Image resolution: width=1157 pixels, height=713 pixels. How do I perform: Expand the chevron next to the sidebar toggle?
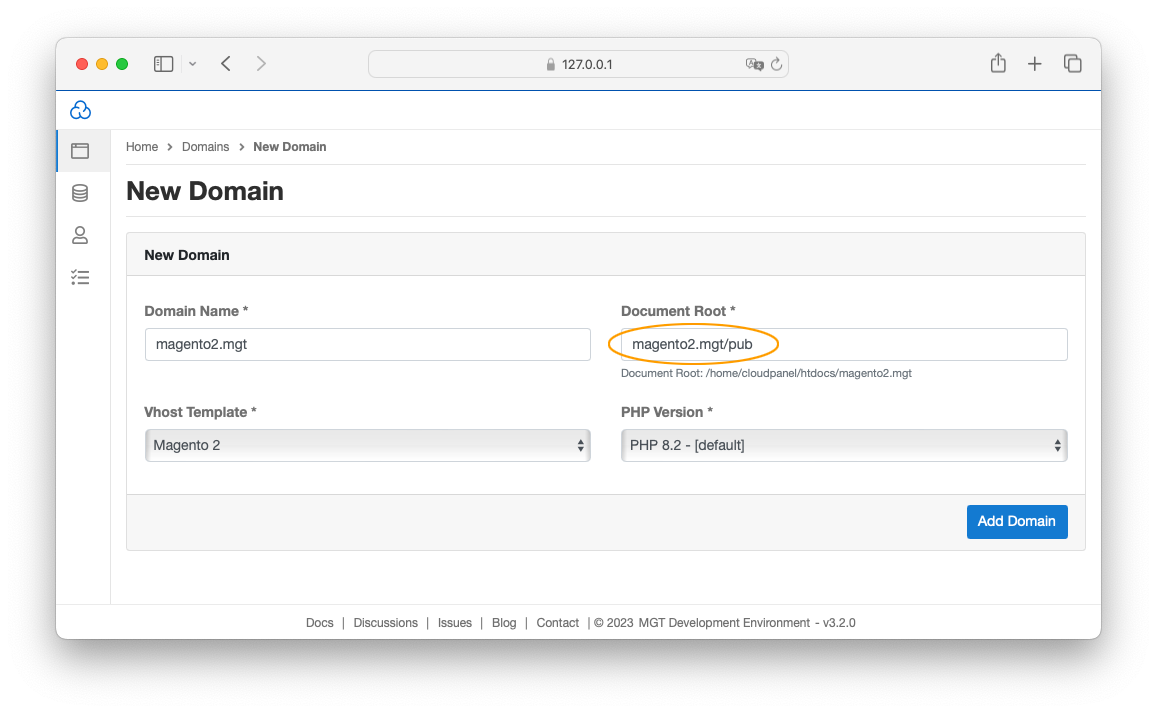[x=192, y=63]
